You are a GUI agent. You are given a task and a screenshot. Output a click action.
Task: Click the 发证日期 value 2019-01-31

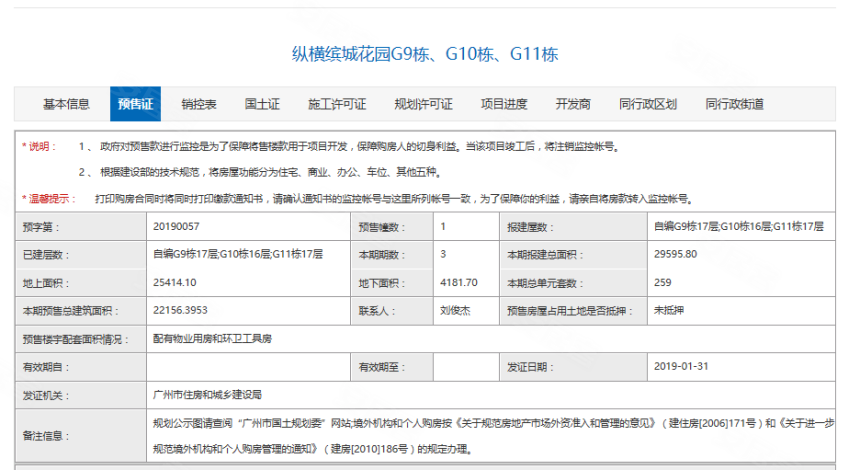pyautogui.click(x=681, y=367)
